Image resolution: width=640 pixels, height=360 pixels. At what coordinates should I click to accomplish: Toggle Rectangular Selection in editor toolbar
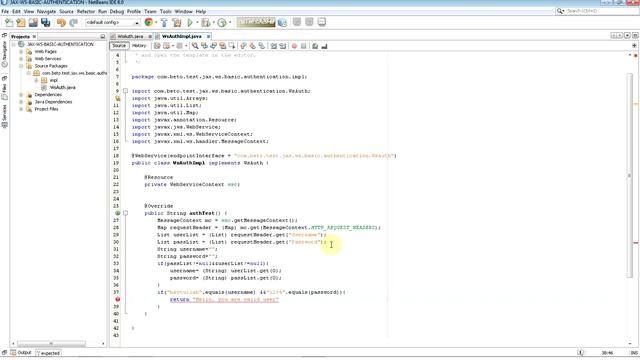click(232, 46)
